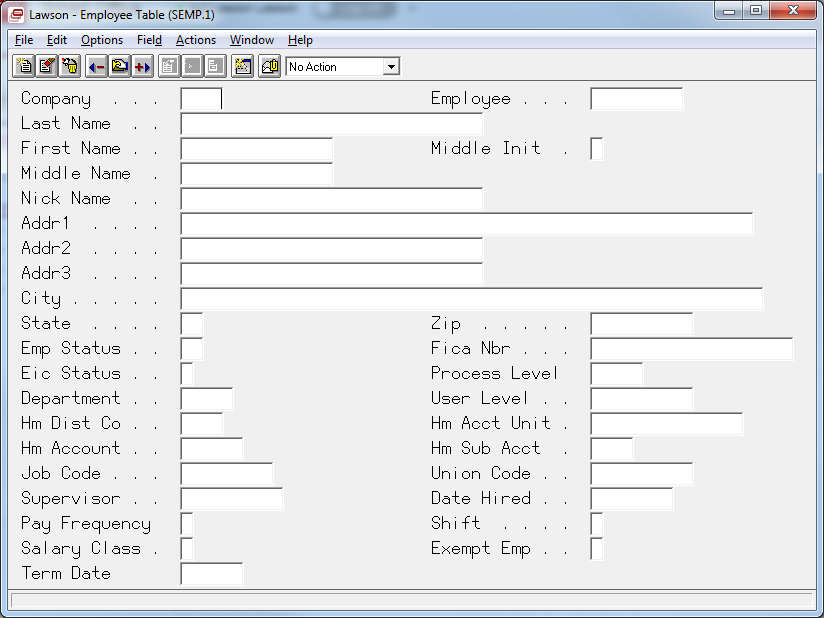The width and height of the screenshot is (824, 618).
Task: Select the Salary Class field
Action: point(187,548)
